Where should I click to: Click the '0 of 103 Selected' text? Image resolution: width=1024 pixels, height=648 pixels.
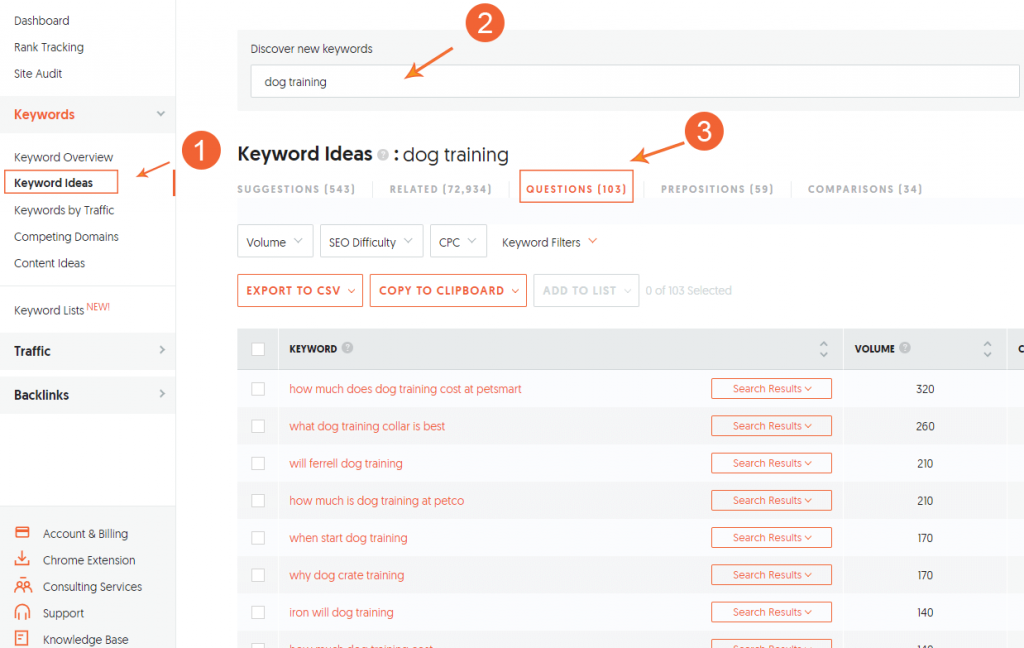(688, 290)
